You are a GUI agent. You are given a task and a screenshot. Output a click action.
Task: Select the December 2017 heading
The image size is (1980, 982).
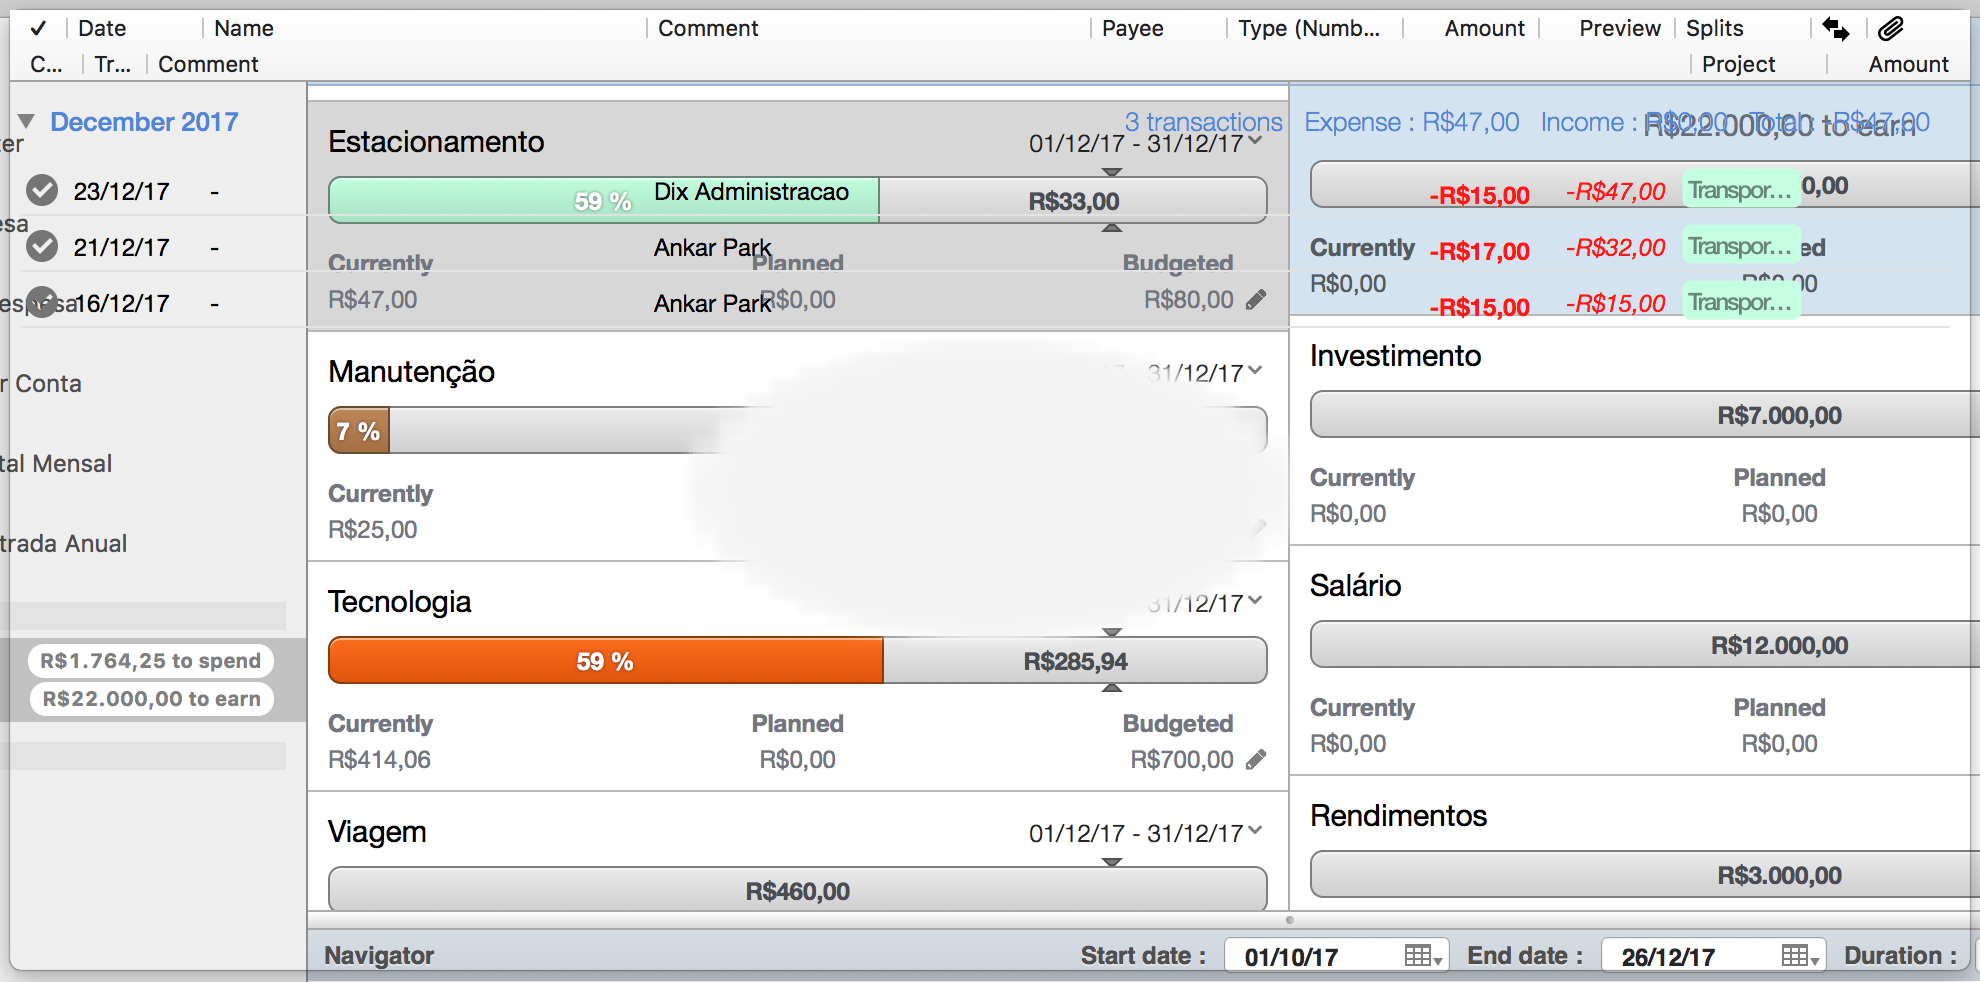point(144,122)
